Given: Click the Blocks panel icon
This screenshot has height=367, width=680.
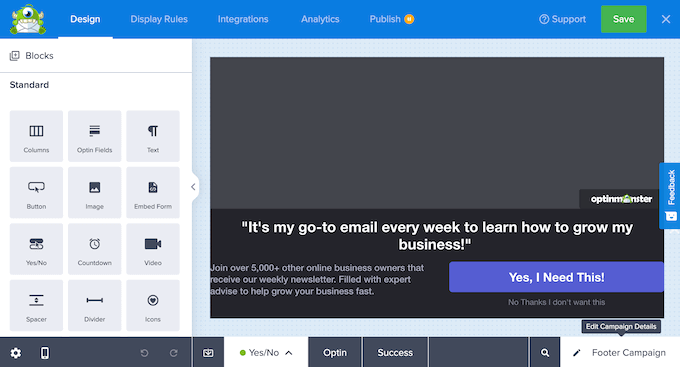Looking at the screenshot, I should (x=15, y=56).
